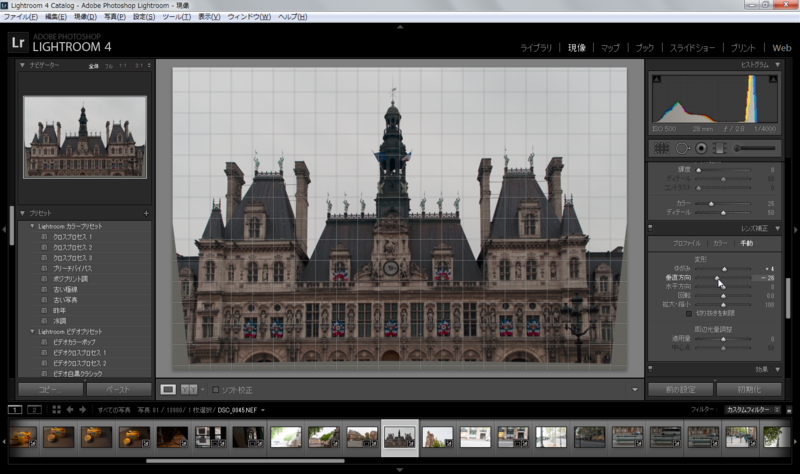This screenshot has width=800, height=474.
Task: Hide left panel with edge arrow
Action: (x=4, y=230)
